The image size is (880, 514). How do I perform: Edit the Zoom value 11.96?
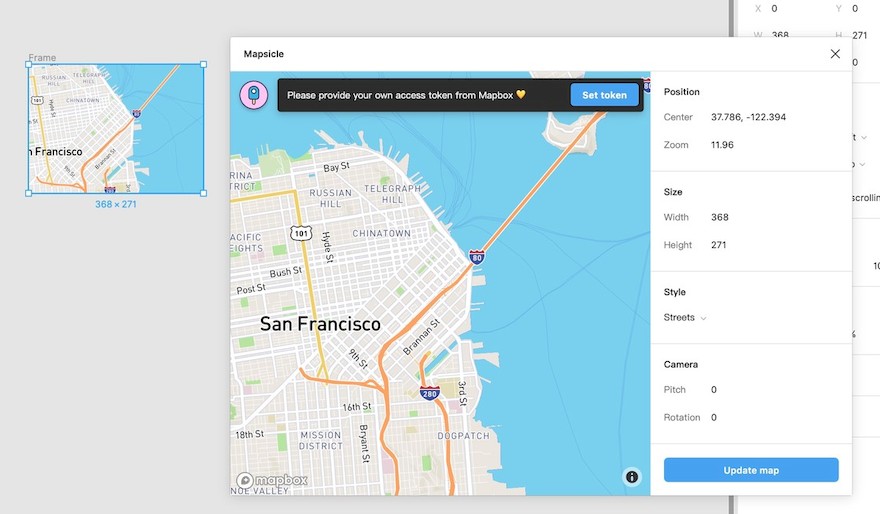tap(722, 145)
